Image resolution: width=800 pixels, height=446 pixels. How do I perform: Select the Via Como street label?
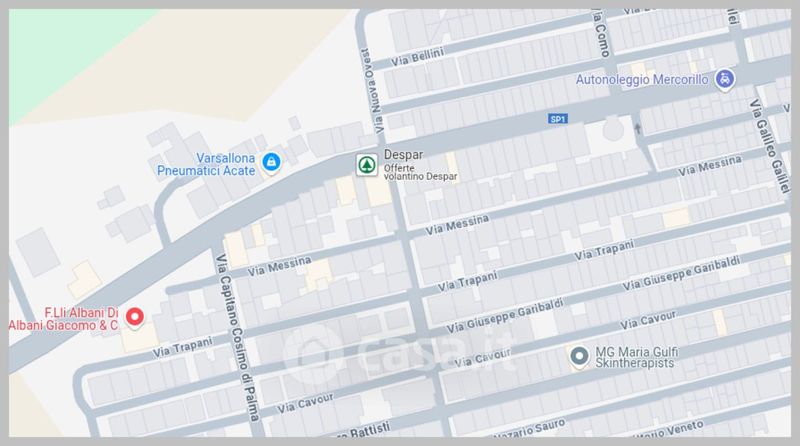click(x=601, y=33)
